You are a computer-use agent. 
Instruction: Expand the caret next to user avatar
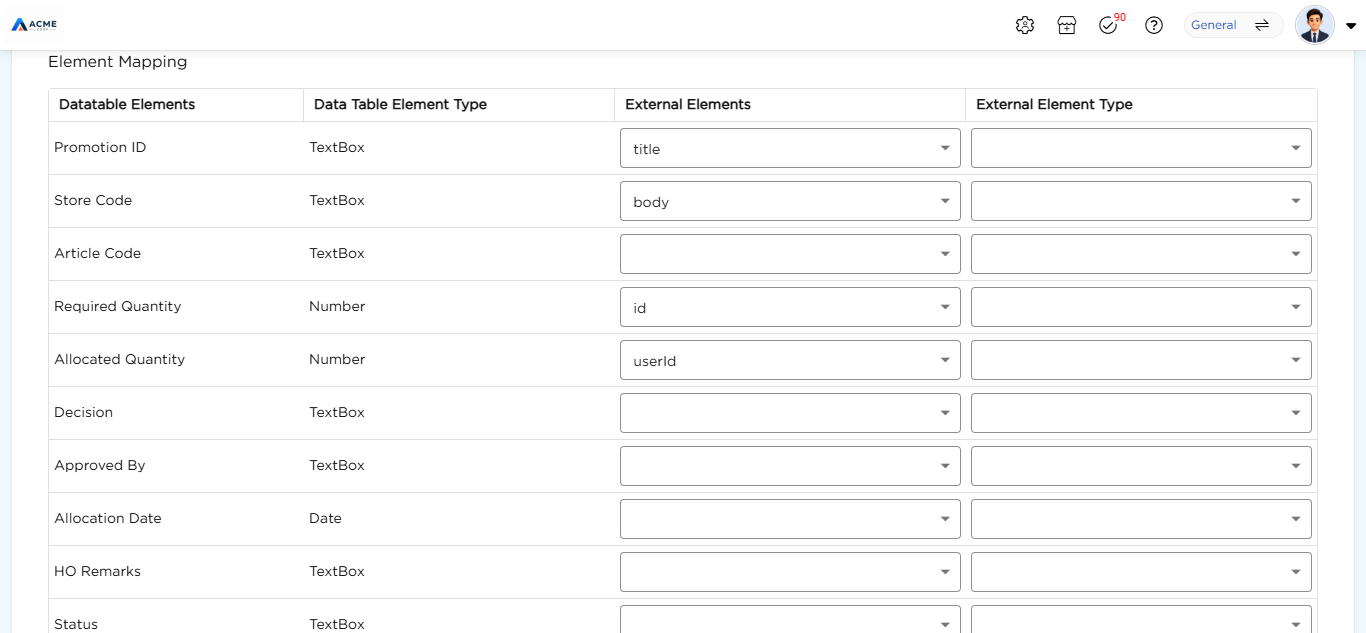[1350, 26]
